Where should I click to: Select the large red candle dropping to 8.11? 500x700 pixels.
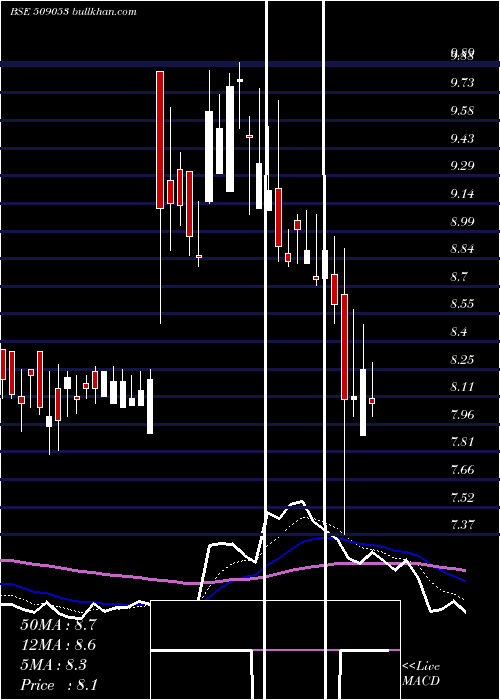(x=344, y=347)
